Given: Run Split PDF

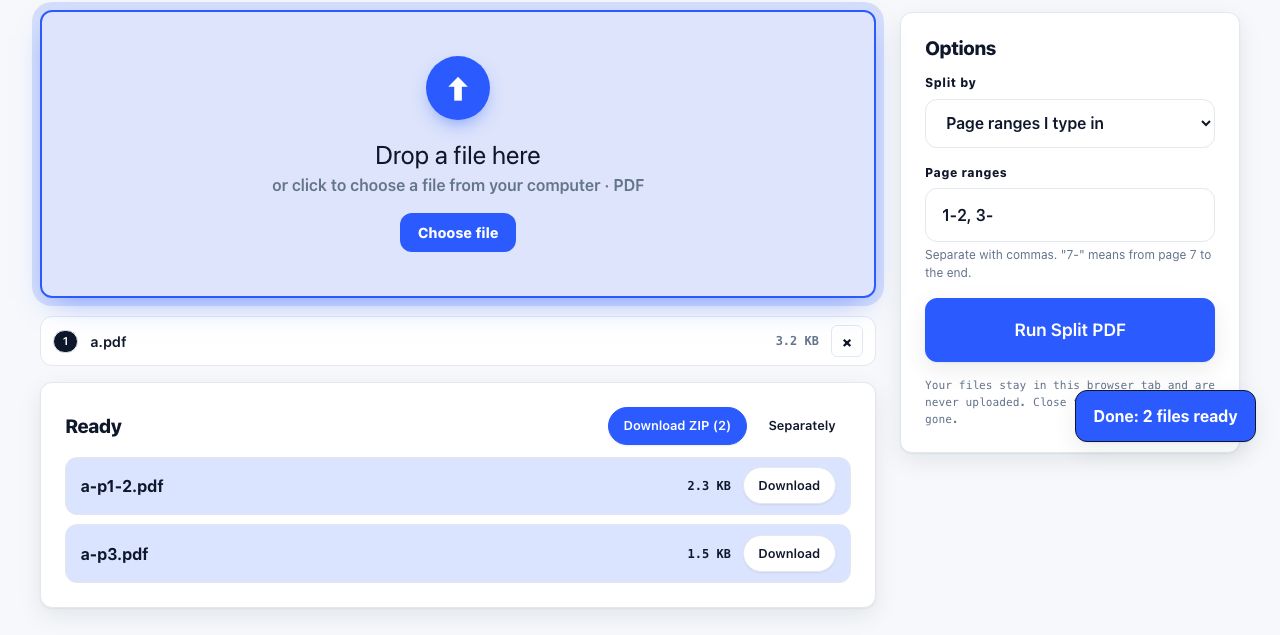Looking at the screenshot, I should 1070,330.
